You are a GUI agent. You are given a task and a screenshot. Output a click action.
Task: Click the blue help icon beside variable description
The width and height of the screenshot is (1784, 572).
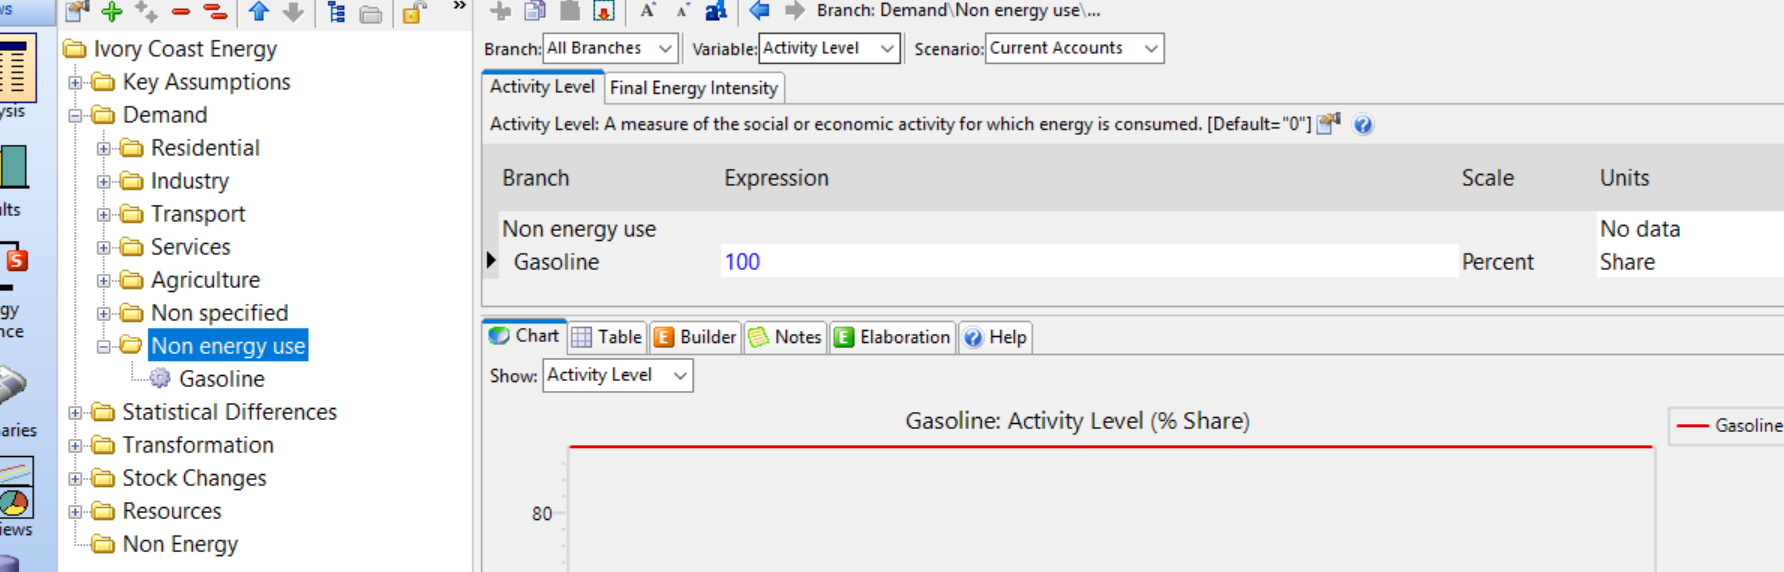pos(1363,125)
